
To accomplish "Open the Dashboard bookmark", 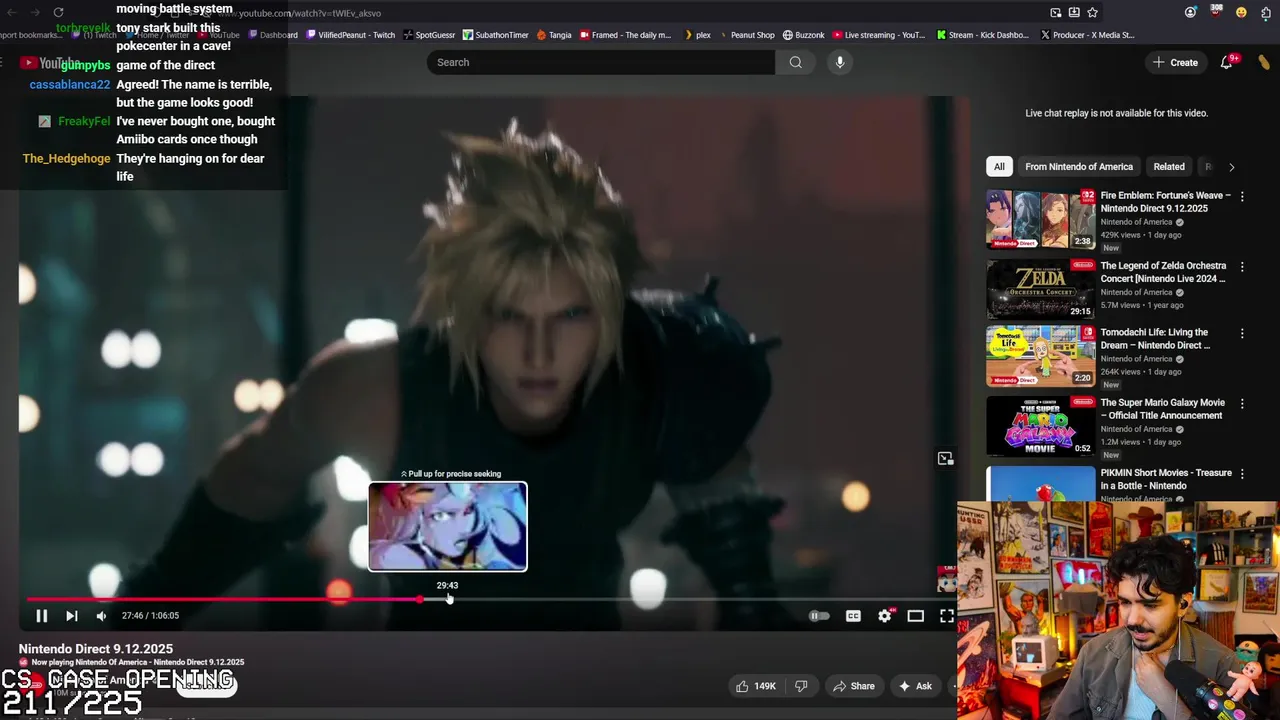I will (x=273, y=35).
